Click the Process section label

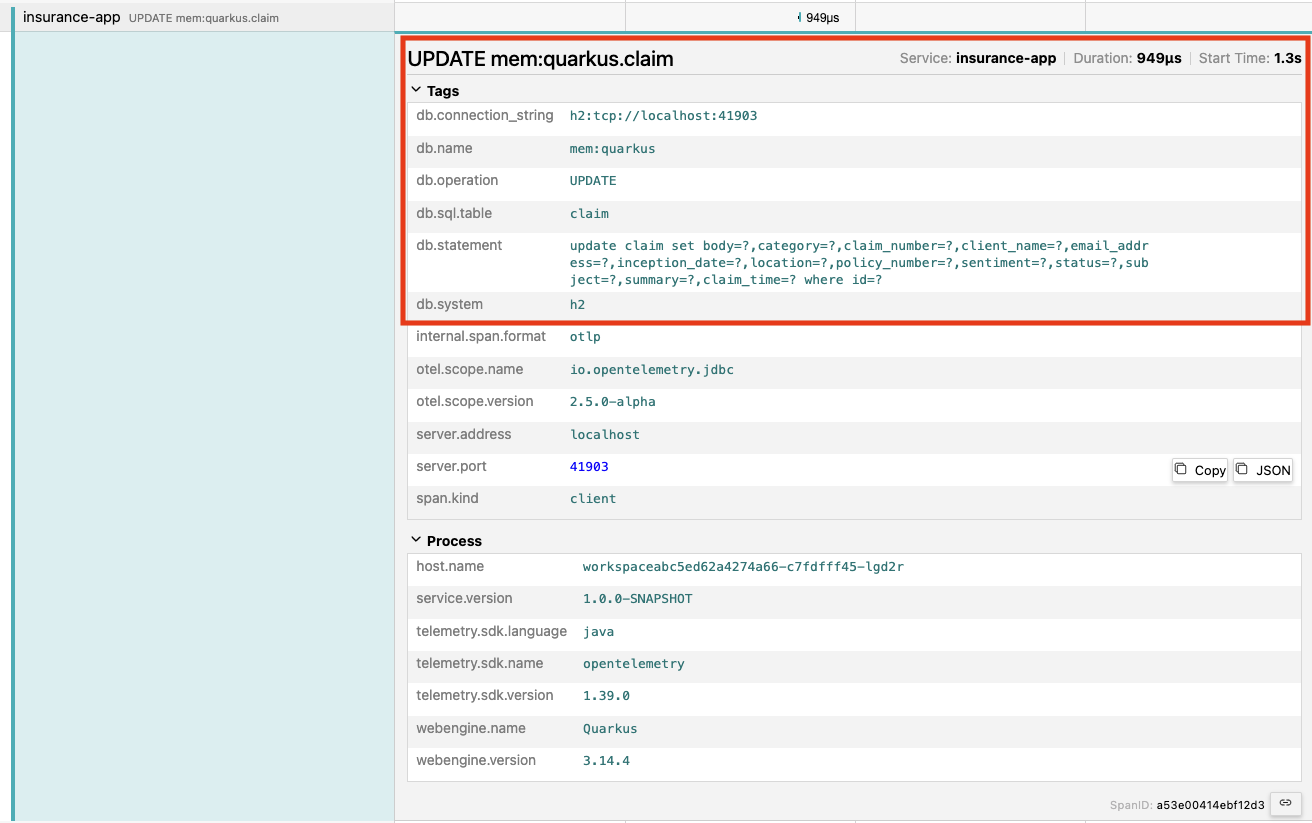point(454,541)
